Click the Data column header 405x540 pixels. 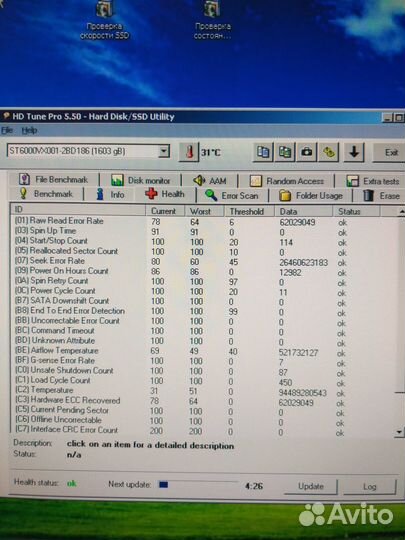(x=304, y=212)
